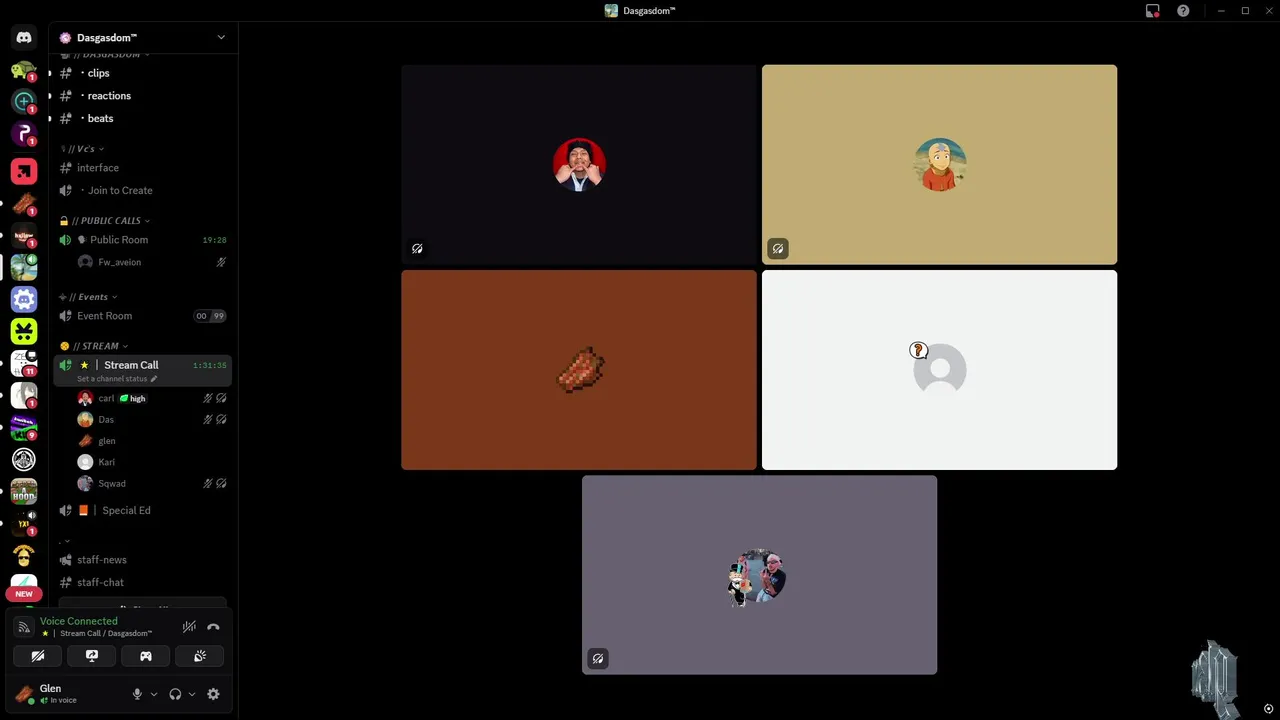Toggle noise suppression in voice panel
Image resolution: width=1280 pixels, height=720 pixels.
click(x=189, y=627)
